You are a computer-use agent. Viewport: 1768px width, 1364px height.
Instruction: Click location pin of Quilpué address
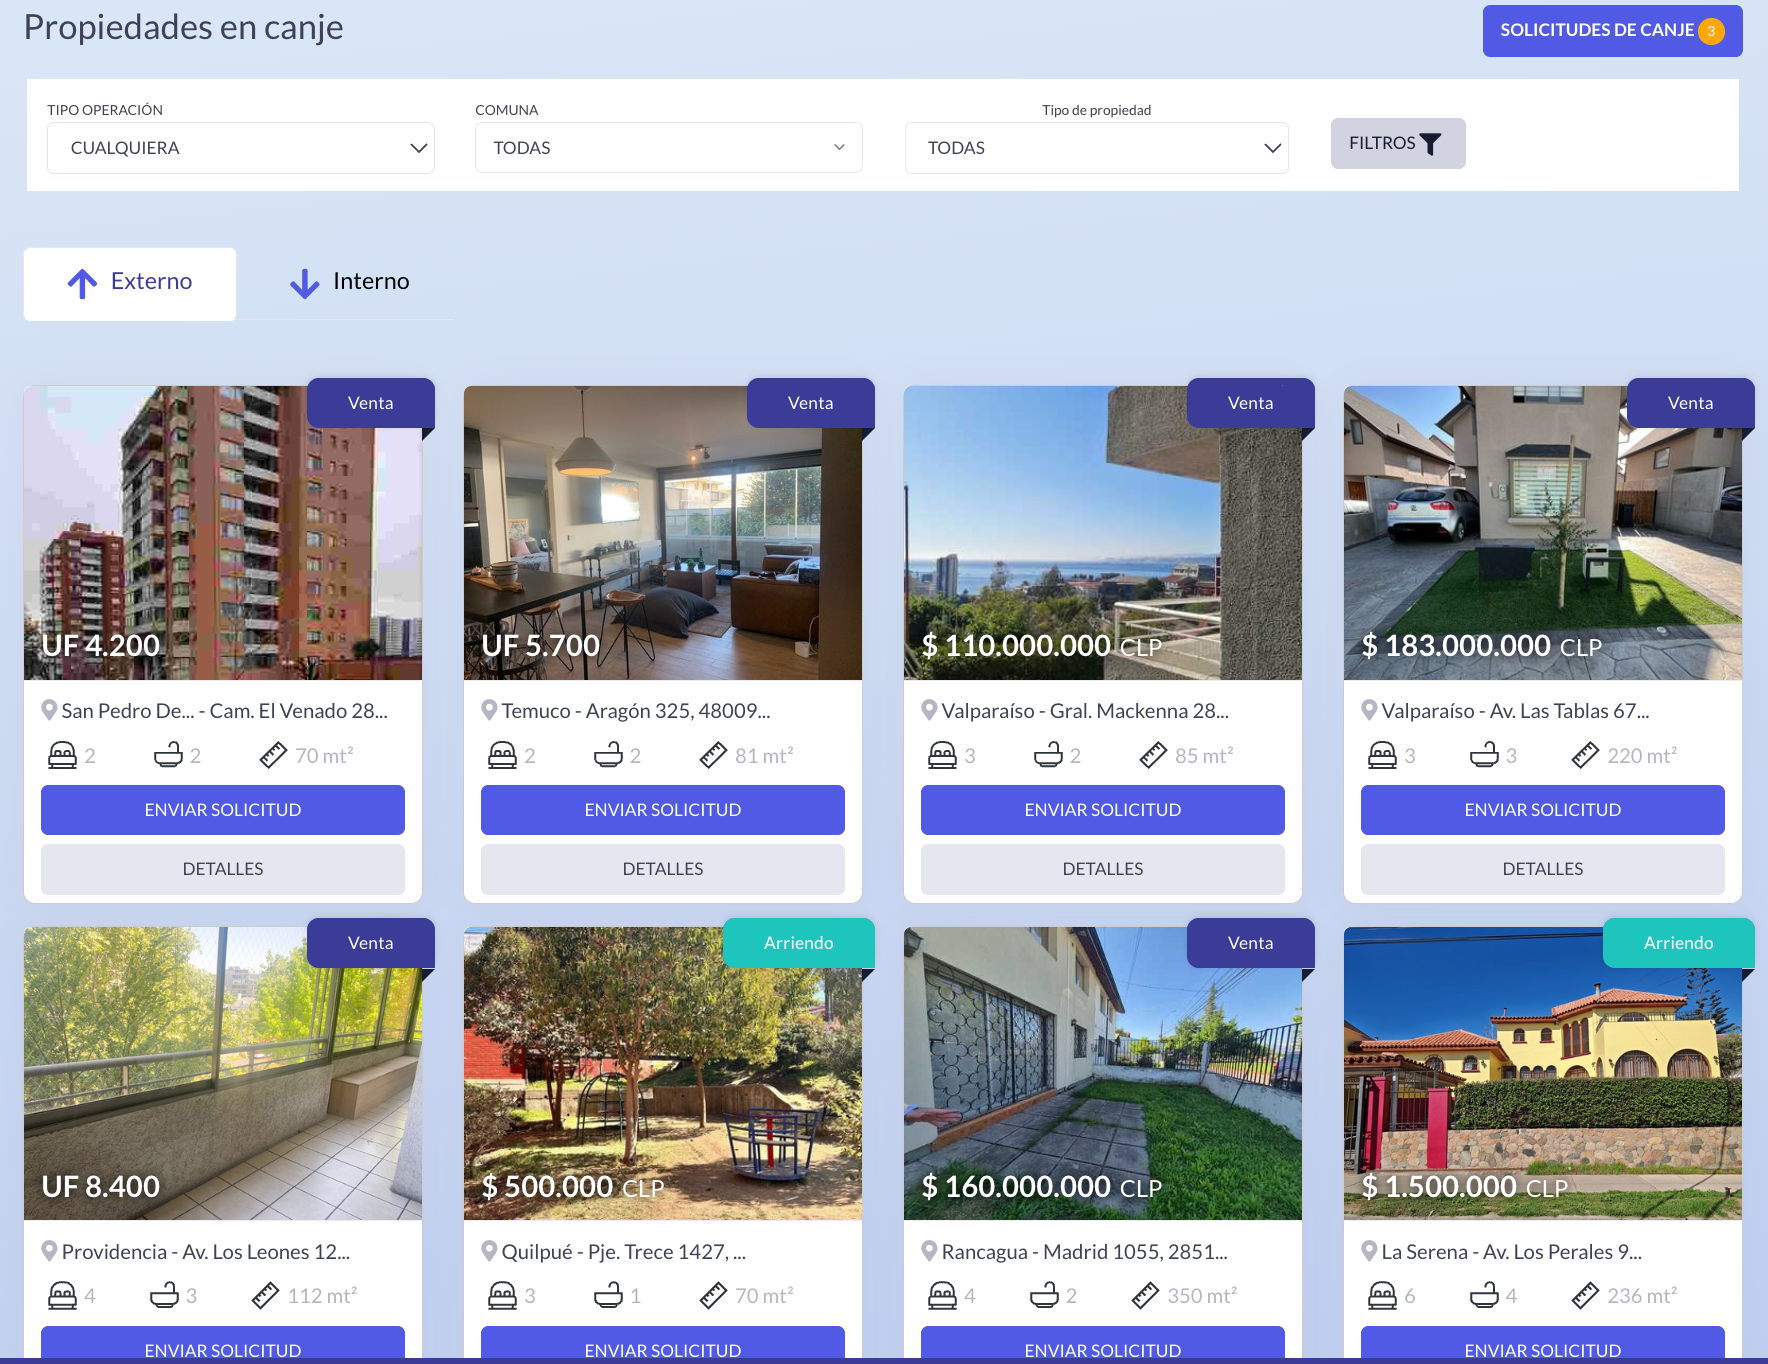tap(489, 1251)
